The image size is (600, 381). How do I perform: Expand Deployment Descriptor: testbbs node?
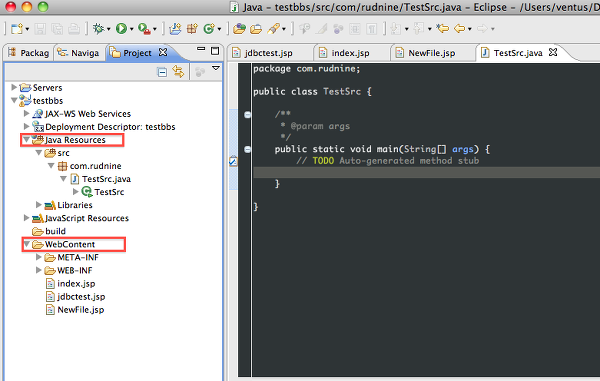26,126
